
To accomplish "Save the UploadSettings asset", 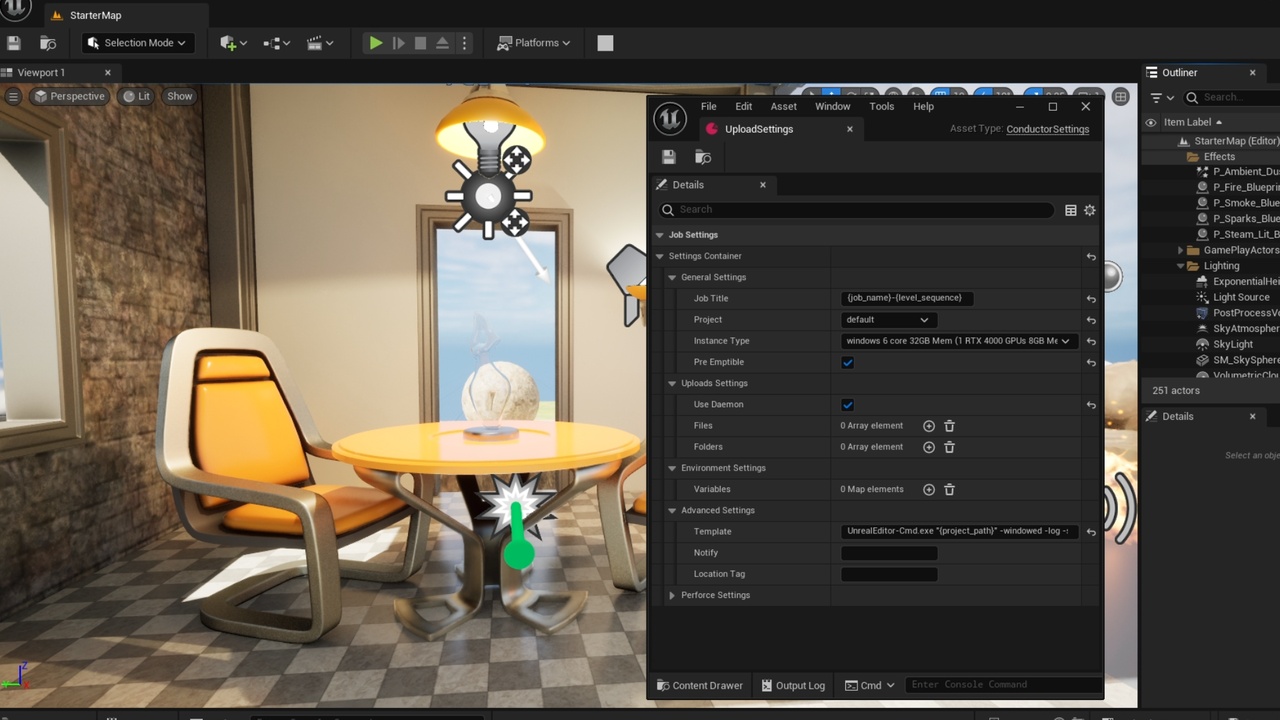I will pyautogui.click(x=669, y=157).
